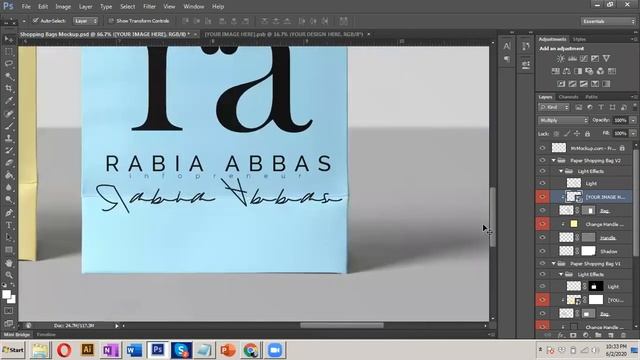Toggle the Auto-Select checkbox
The image size is (640, 360).
[36, 21]
